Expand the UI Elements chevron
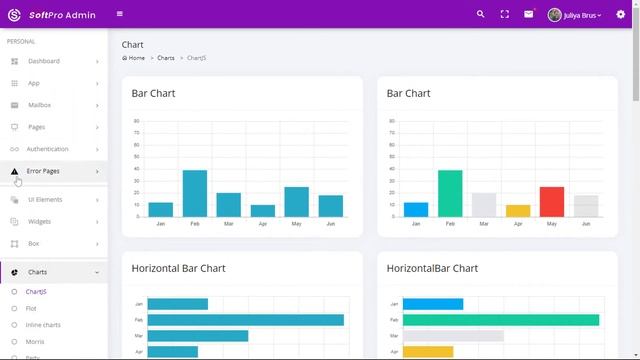640x360 pixels. (97, 200)
